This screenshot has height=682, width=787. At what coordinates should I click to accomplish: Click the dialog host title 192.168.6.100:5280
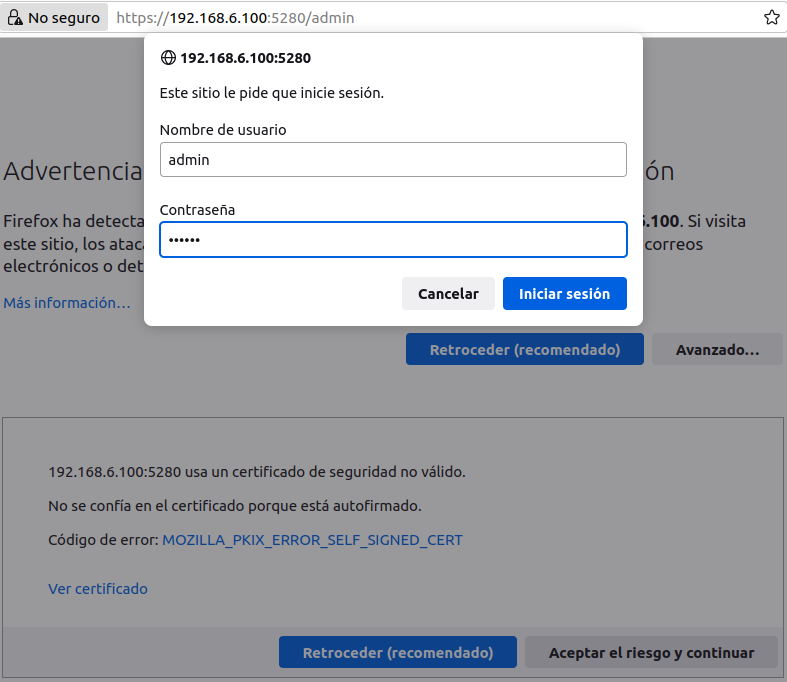[245, 58]
